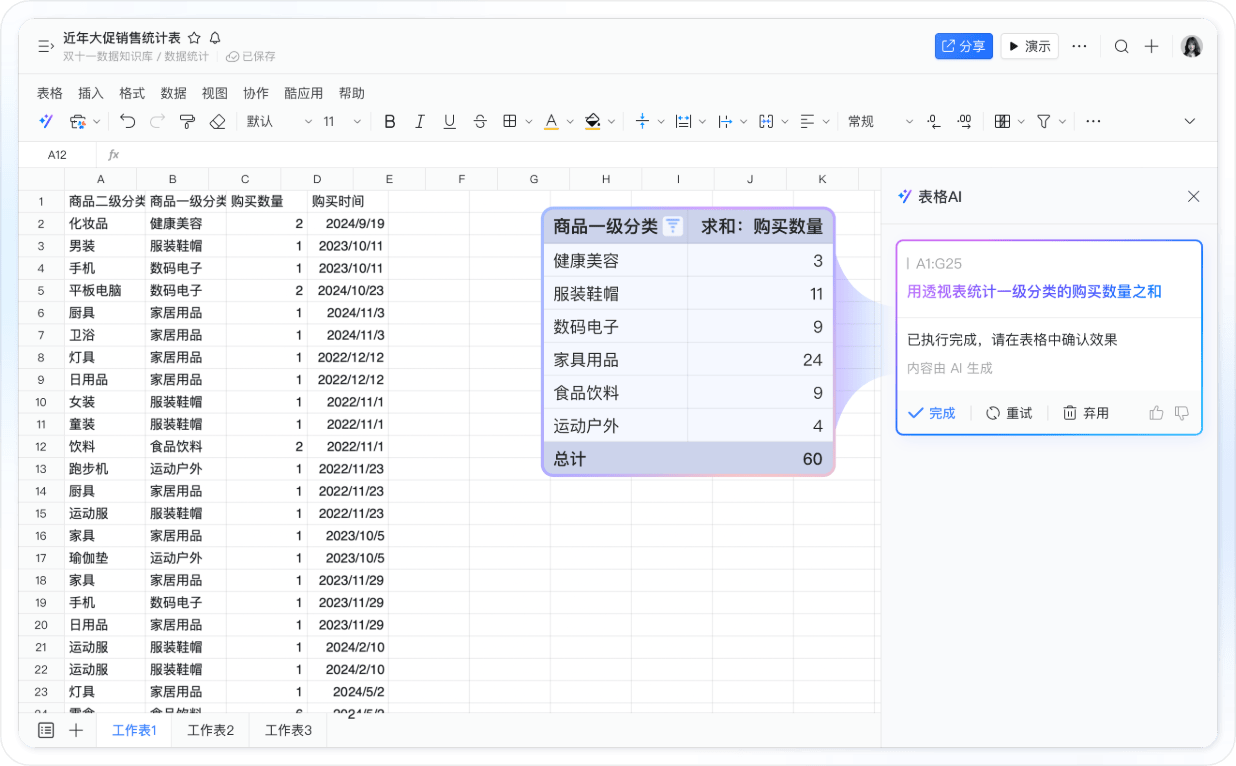Open the 表格 menu
Image resolution: width=1236 pixels, height=766 pixels.
click(50, 93)
